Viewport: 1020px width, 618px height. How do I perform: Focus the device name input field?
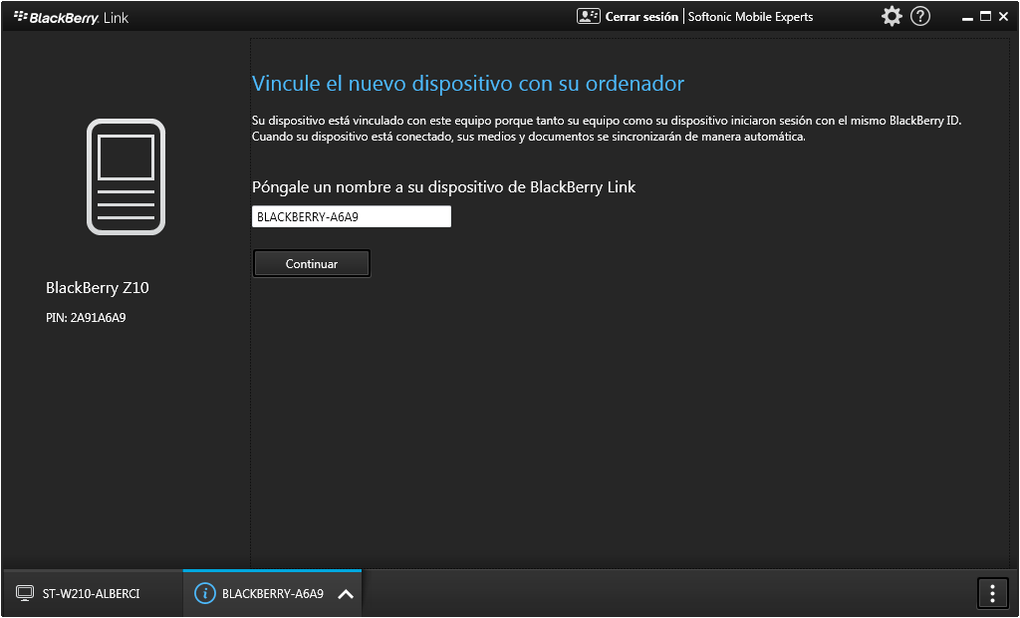(351, 217)
